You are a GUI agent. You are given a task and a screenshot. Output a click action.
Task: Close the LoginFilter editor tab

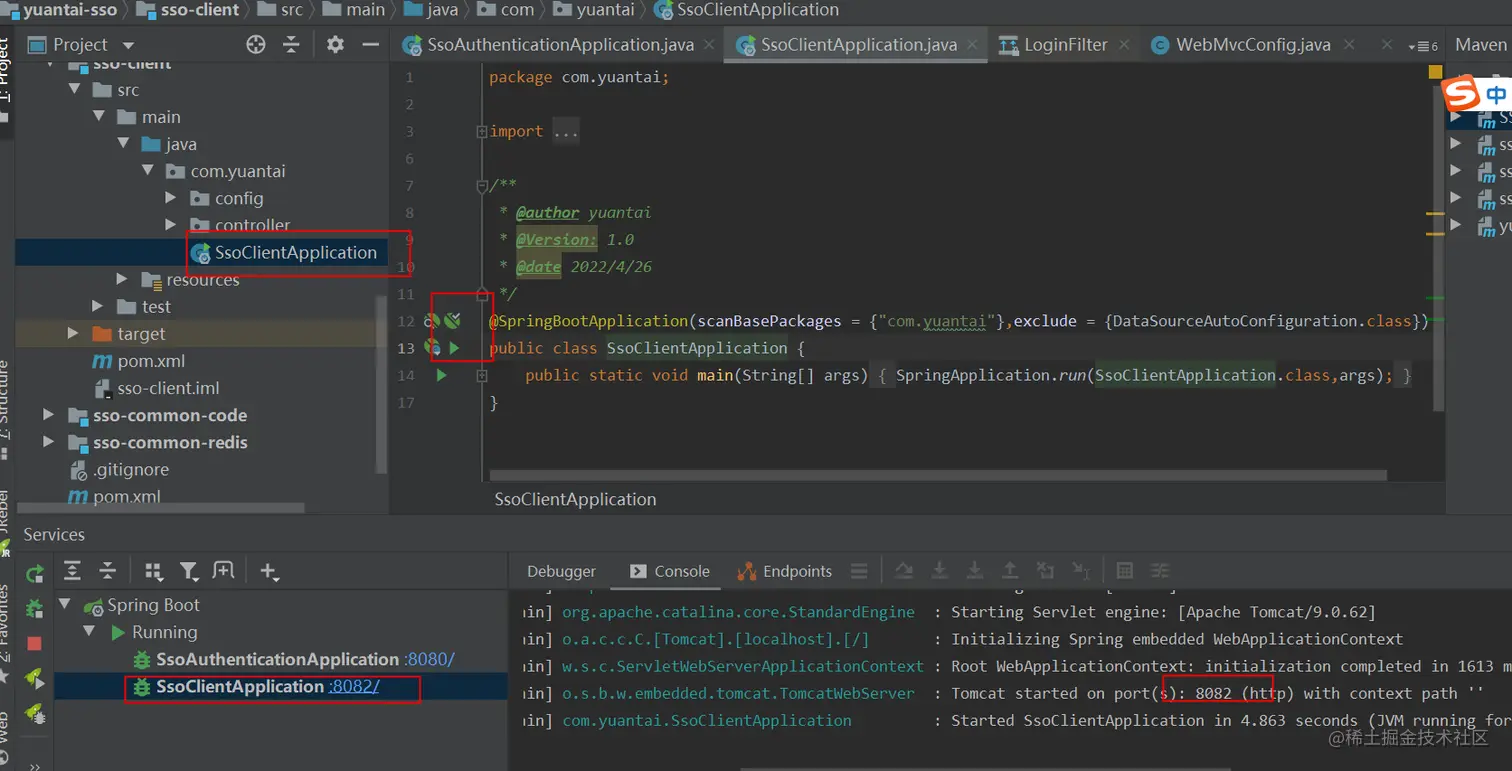pos(1125,45)
